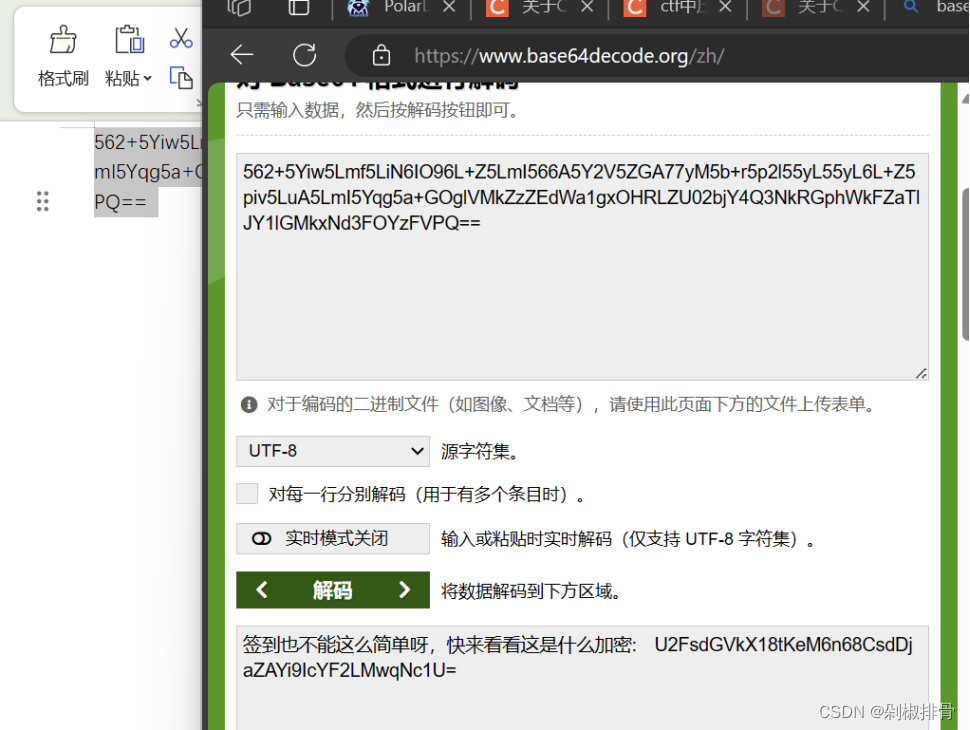
Task: Check the 对每一行分别解码 checkbox
Action: 246,493
